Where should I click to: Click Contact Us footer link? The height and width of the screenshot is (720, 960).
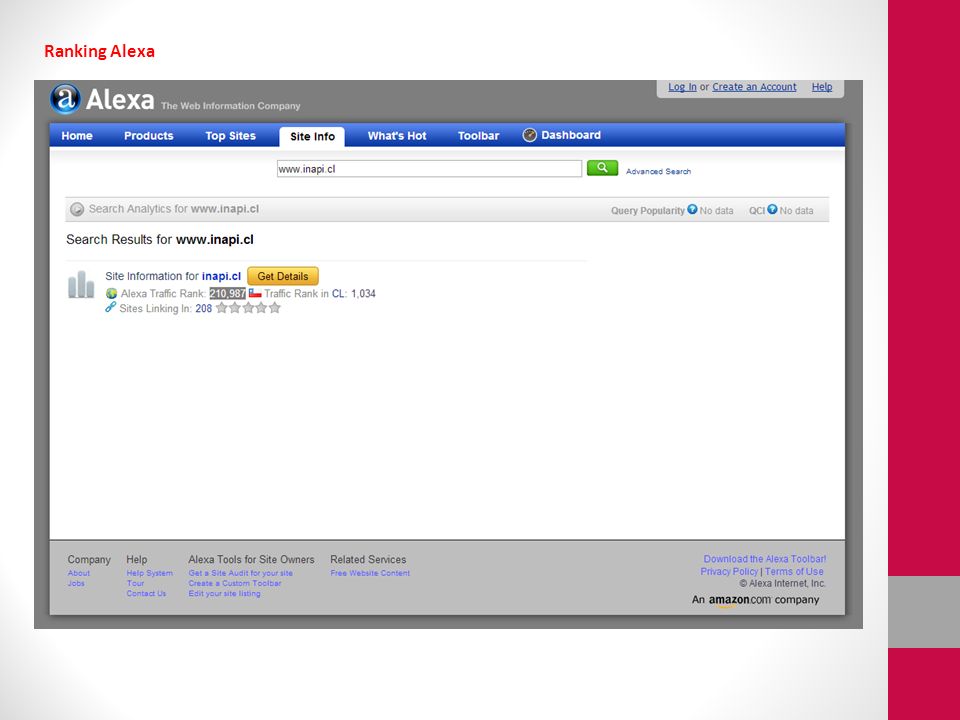[x=146, y=593]
